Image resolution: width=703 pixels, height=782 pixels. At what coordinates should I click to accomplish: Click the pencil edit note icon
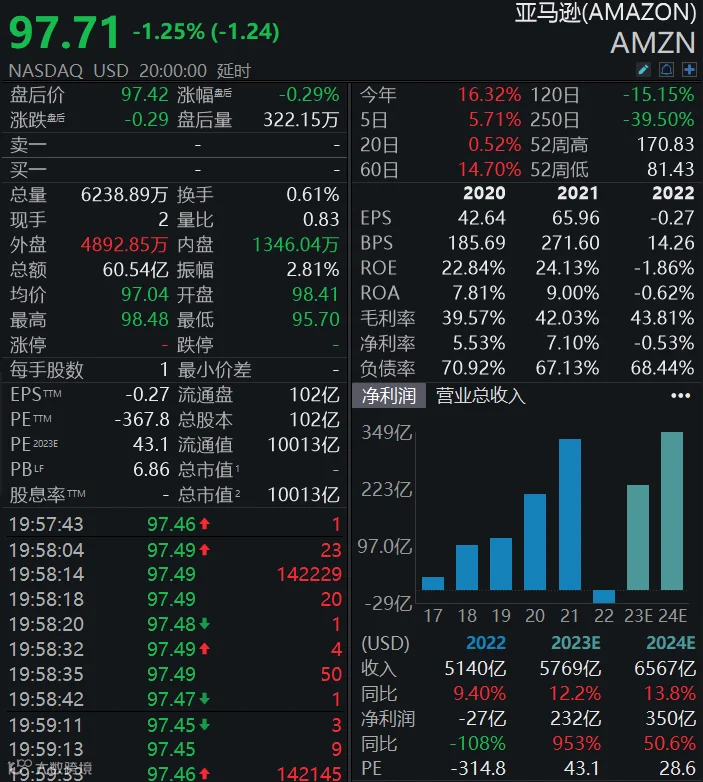(x=643, y=70)
